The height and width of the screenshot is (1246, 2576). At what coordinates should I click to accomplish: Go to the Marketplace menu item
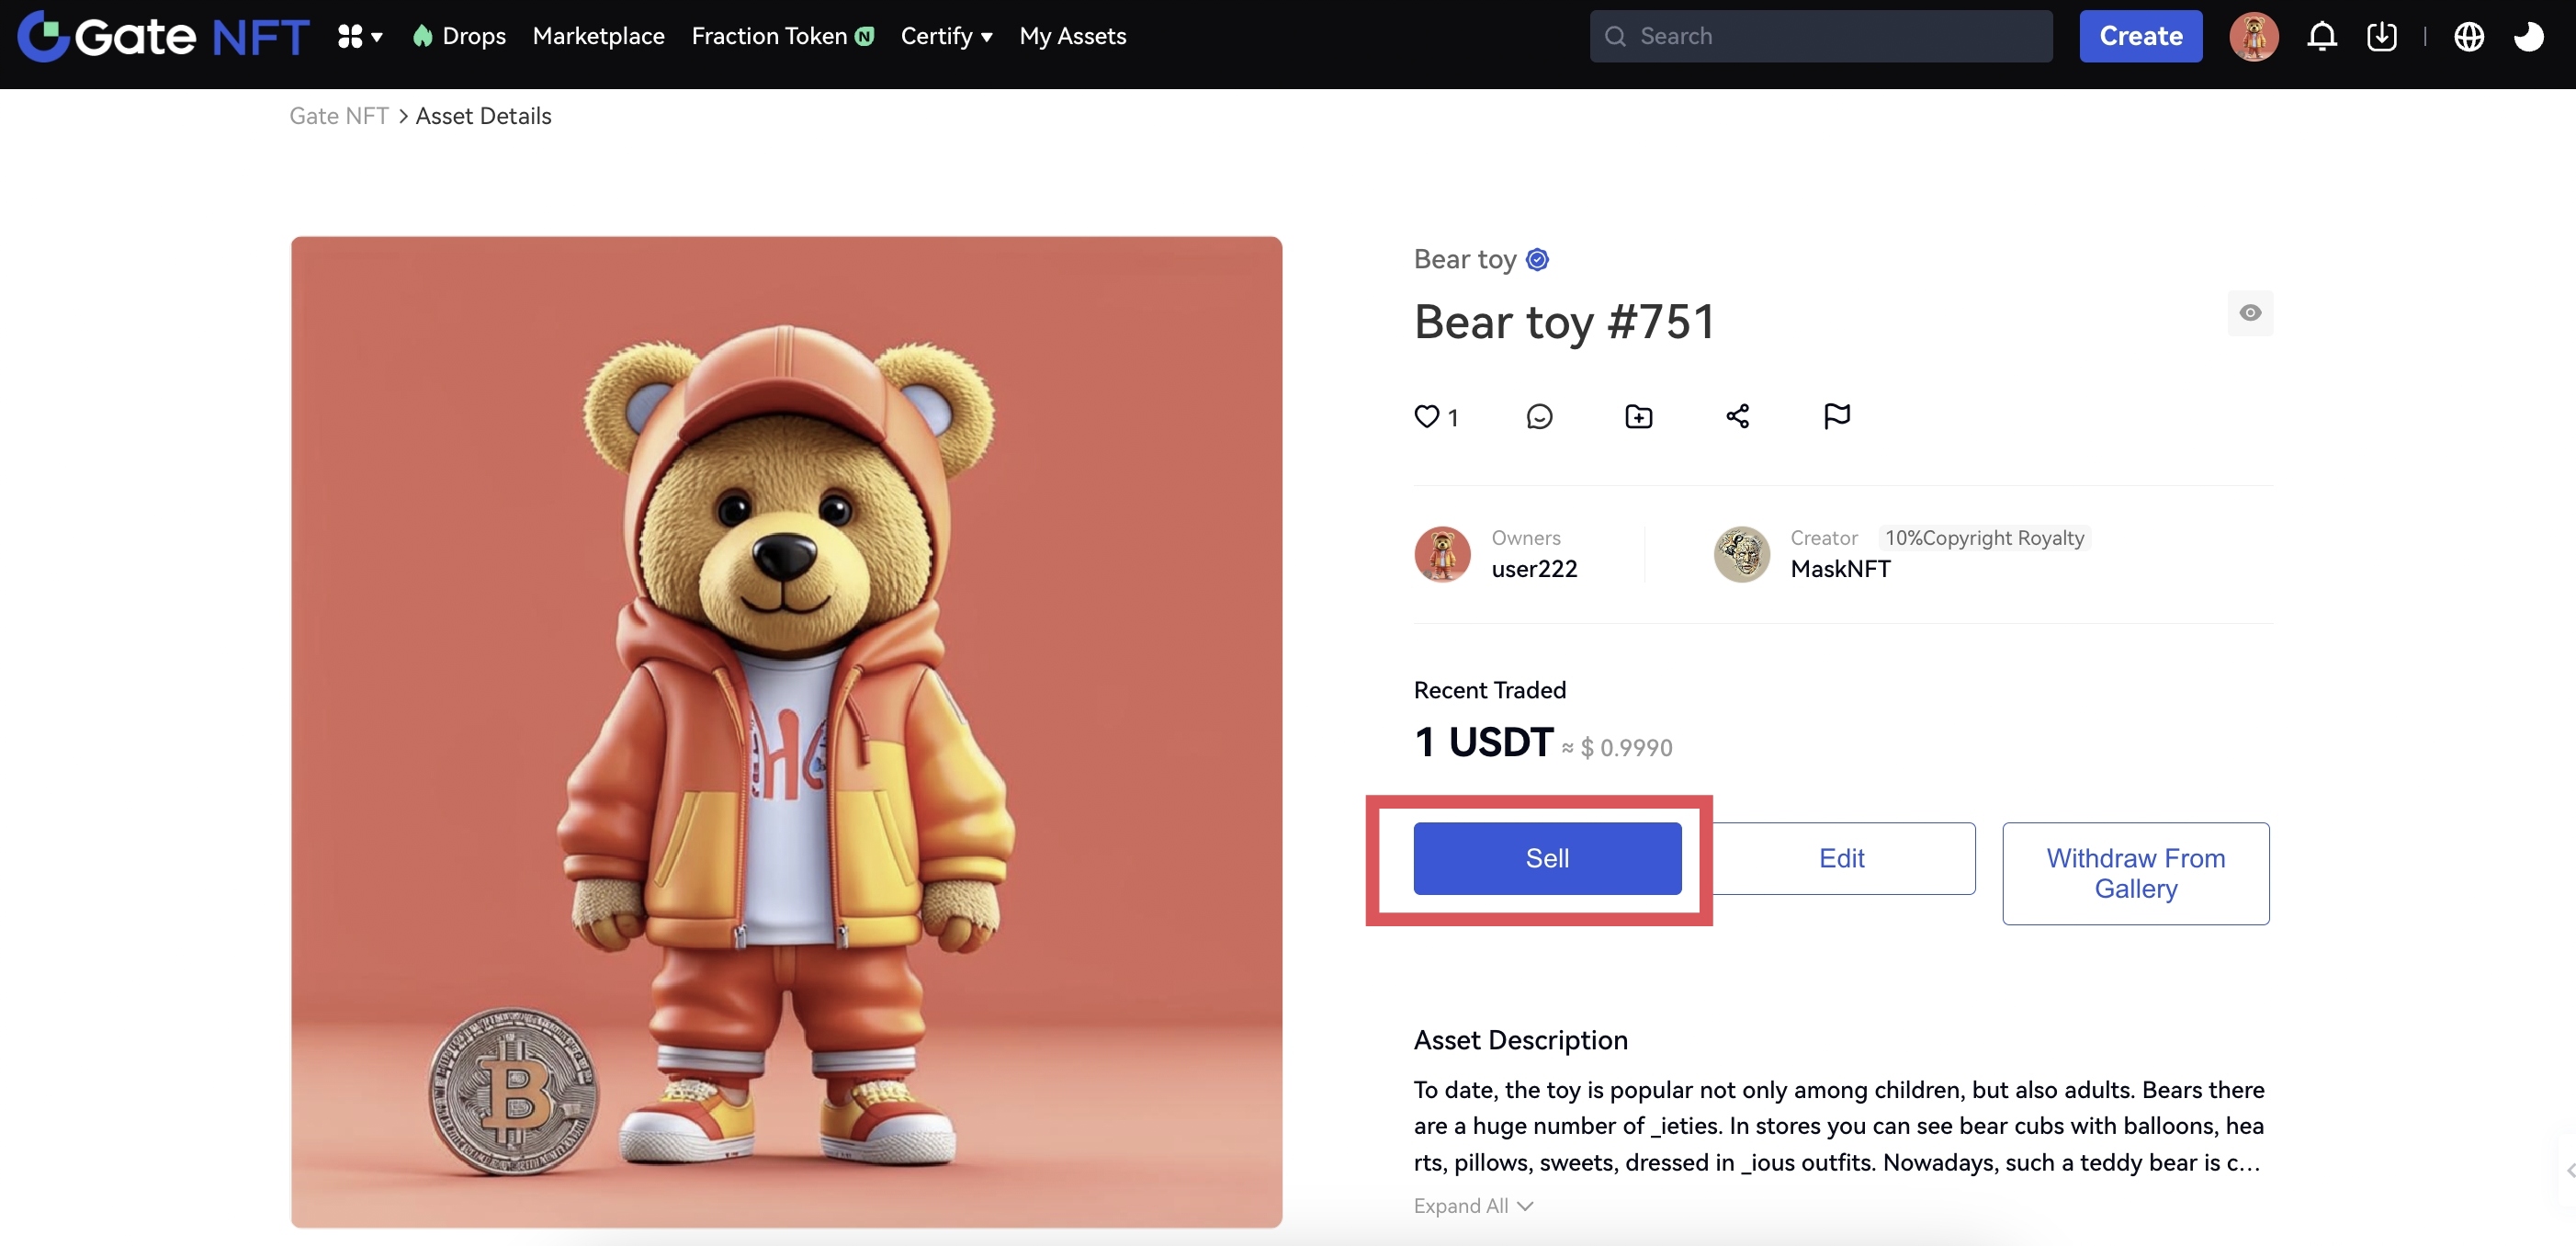[598, 37]
